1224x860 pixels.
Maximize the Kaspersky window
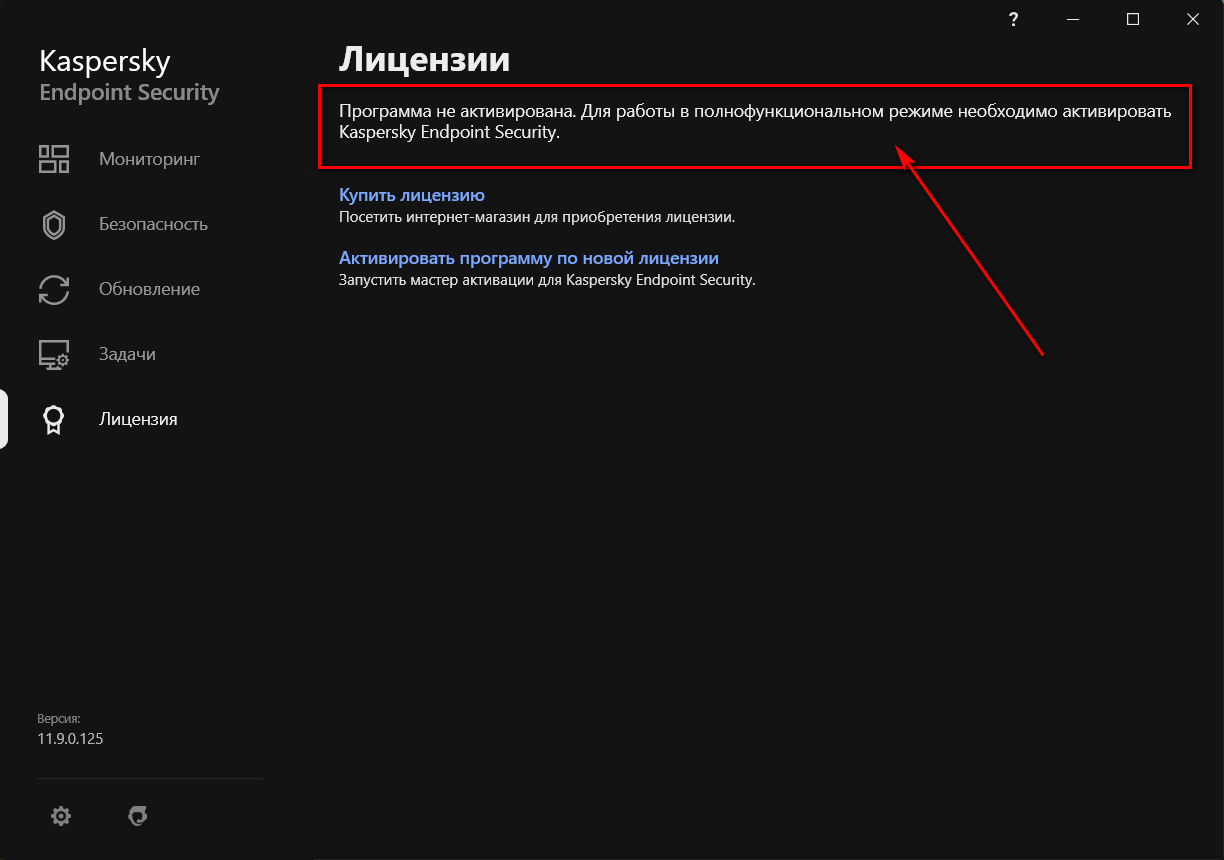pyautogui.click(x=1133, y=19)
